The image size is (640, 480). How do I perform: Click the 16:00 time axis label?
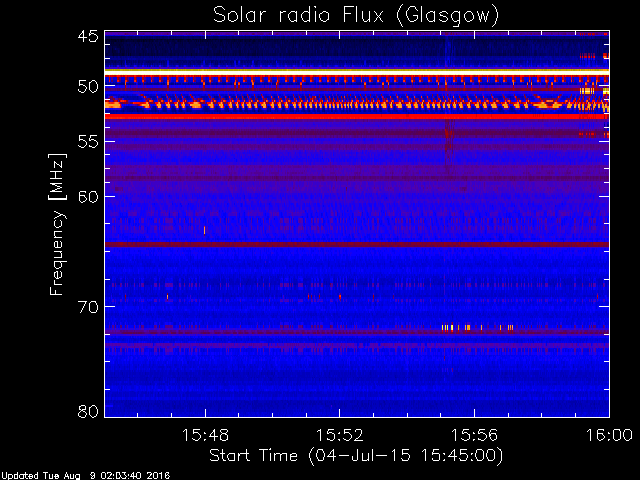coord(609,435)
